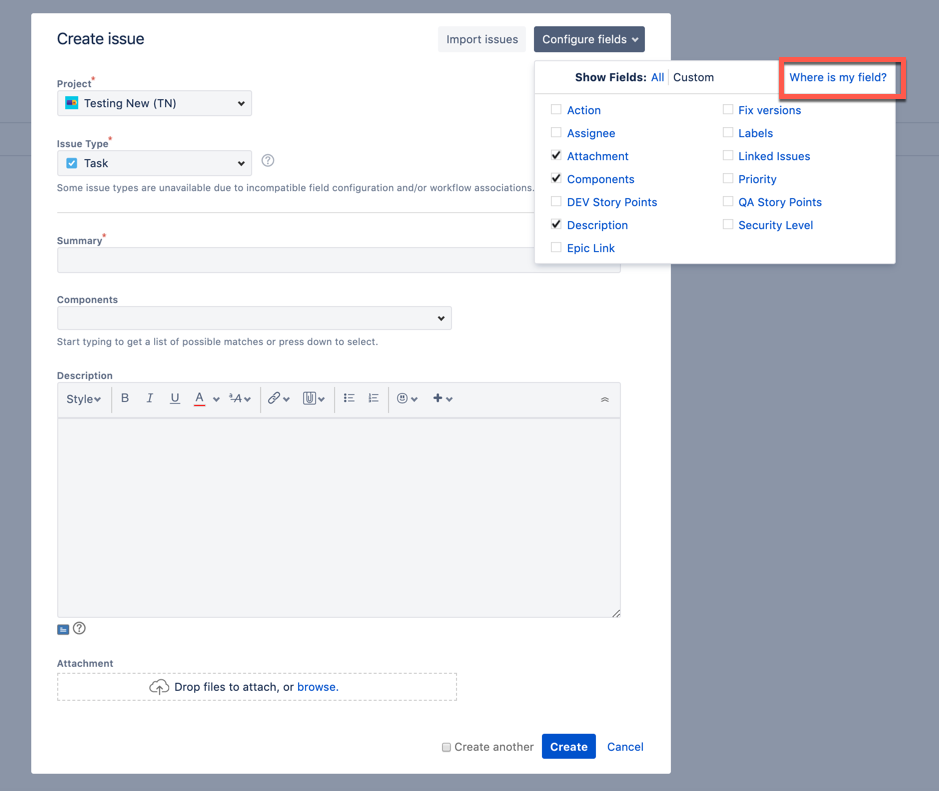
Task: Open the emoticon picker
Action: [x=407, y=398]
